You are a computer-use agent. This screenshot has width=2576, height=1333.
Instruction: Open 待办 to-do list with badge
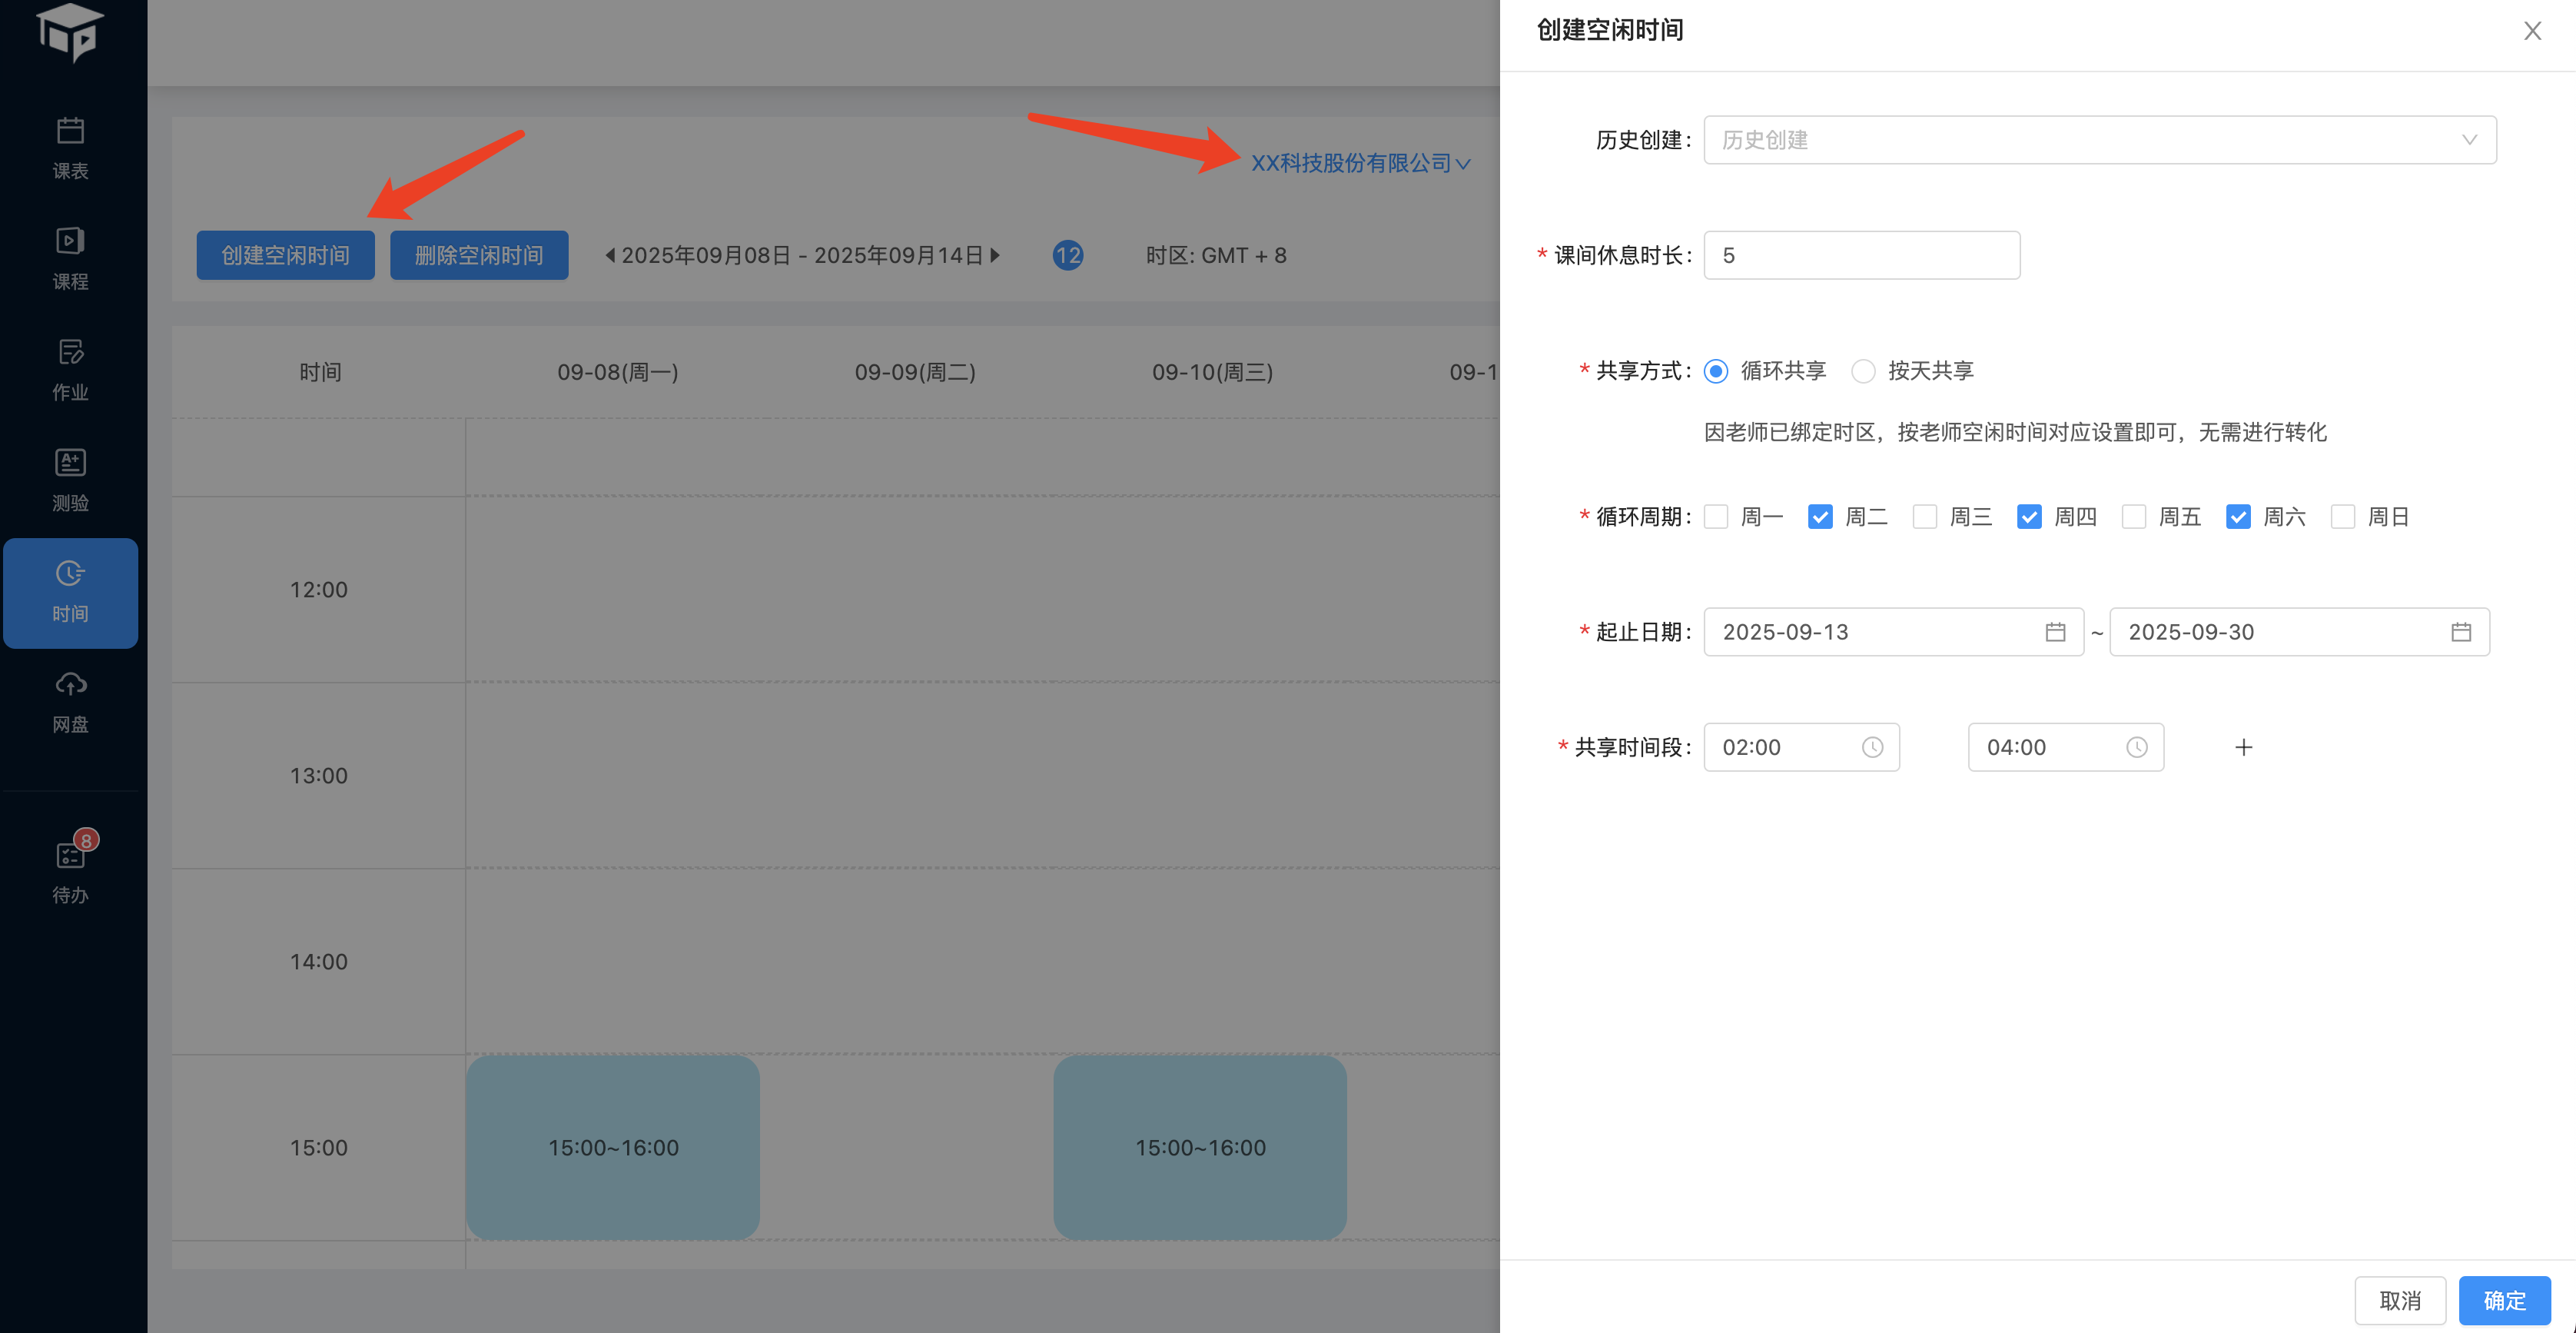click(70, 871)
